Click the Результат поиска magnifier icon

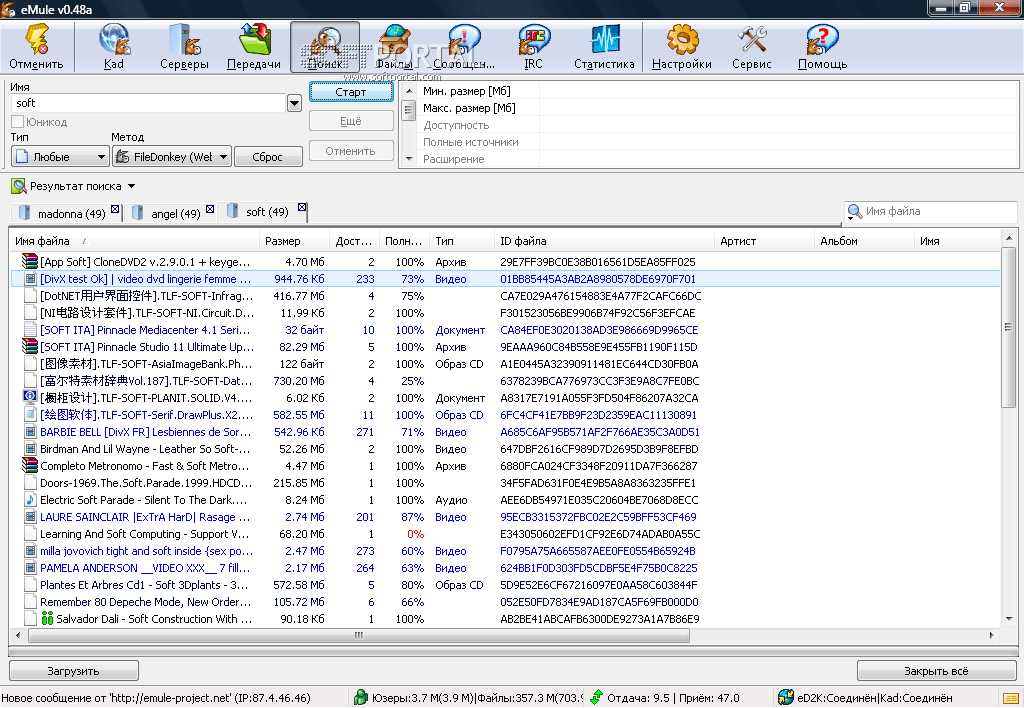pyautogui.click(x=18, y=186)
